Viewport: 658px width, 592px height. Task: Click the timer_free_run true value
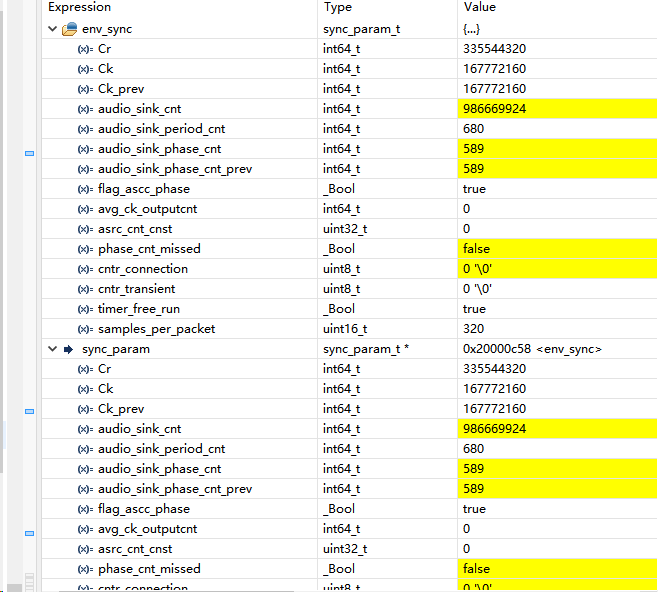click(474, 309)
